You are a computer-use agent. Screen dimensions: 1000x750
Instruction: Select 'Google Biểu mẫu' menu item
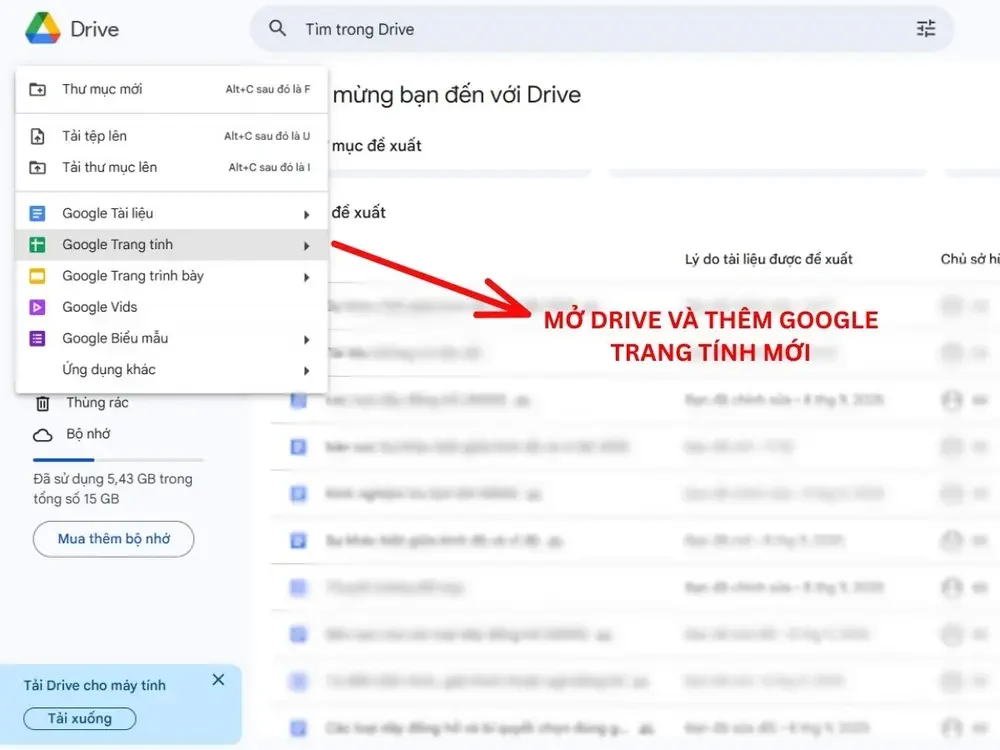pyautogui.click(x=172, y=339)
